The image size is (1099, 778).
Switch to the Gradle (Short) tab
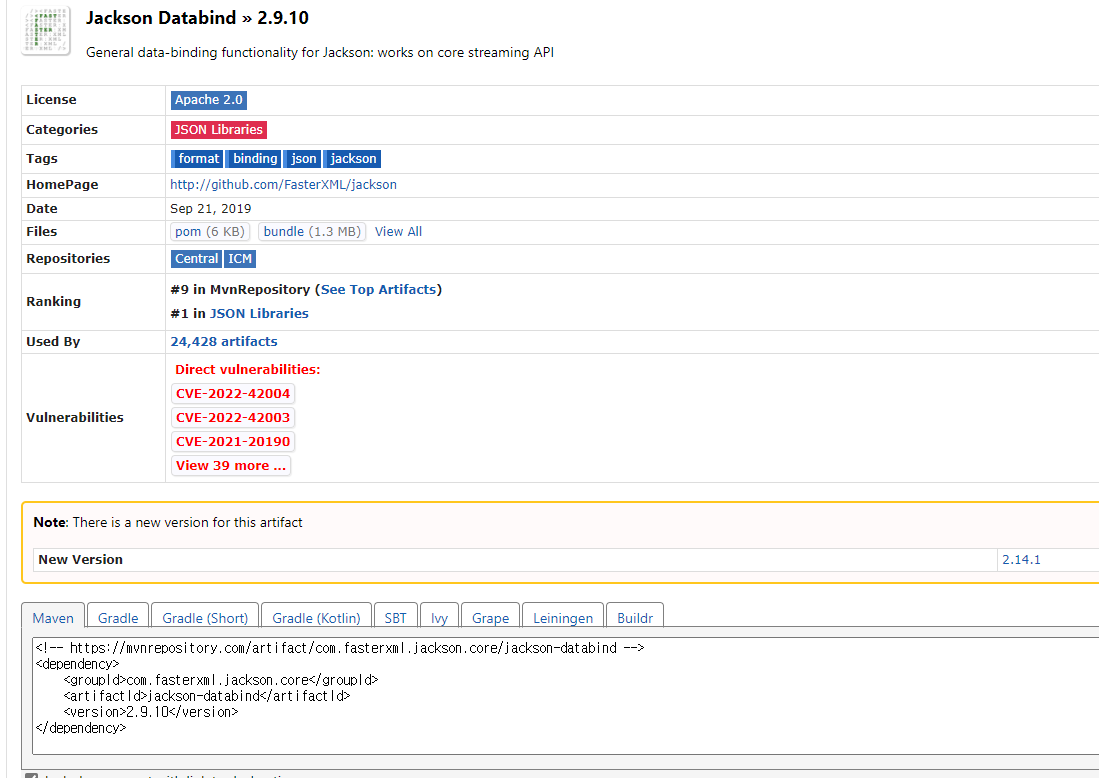coord(205,616)
